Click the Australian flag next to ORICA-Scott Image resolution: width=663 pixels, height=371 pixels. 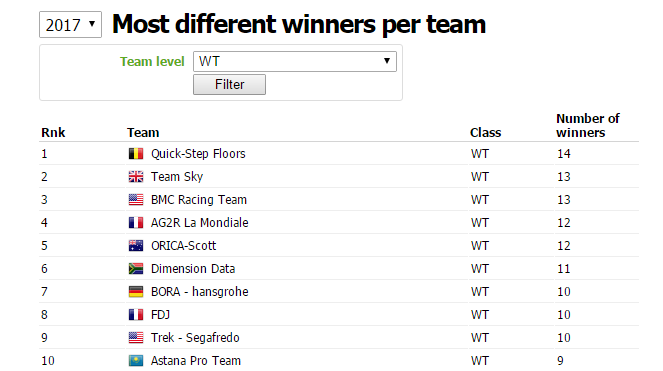pos(136,245)
